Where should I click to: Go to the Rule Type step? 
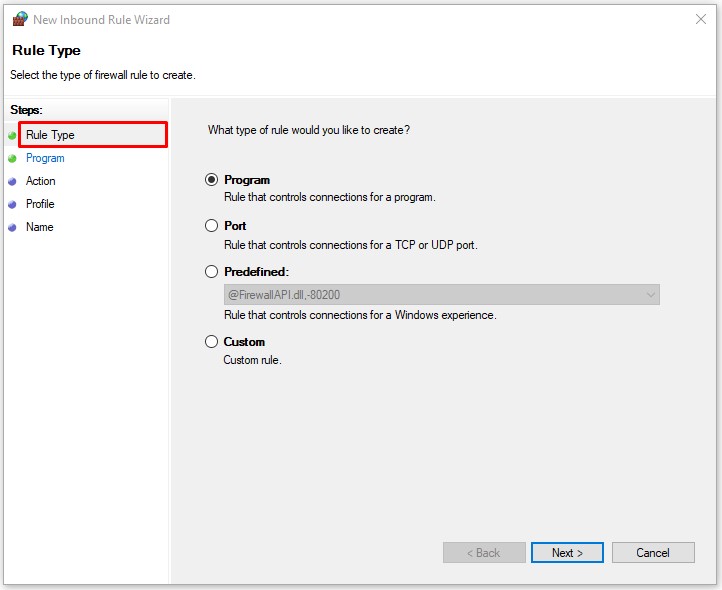pos(50,135)
